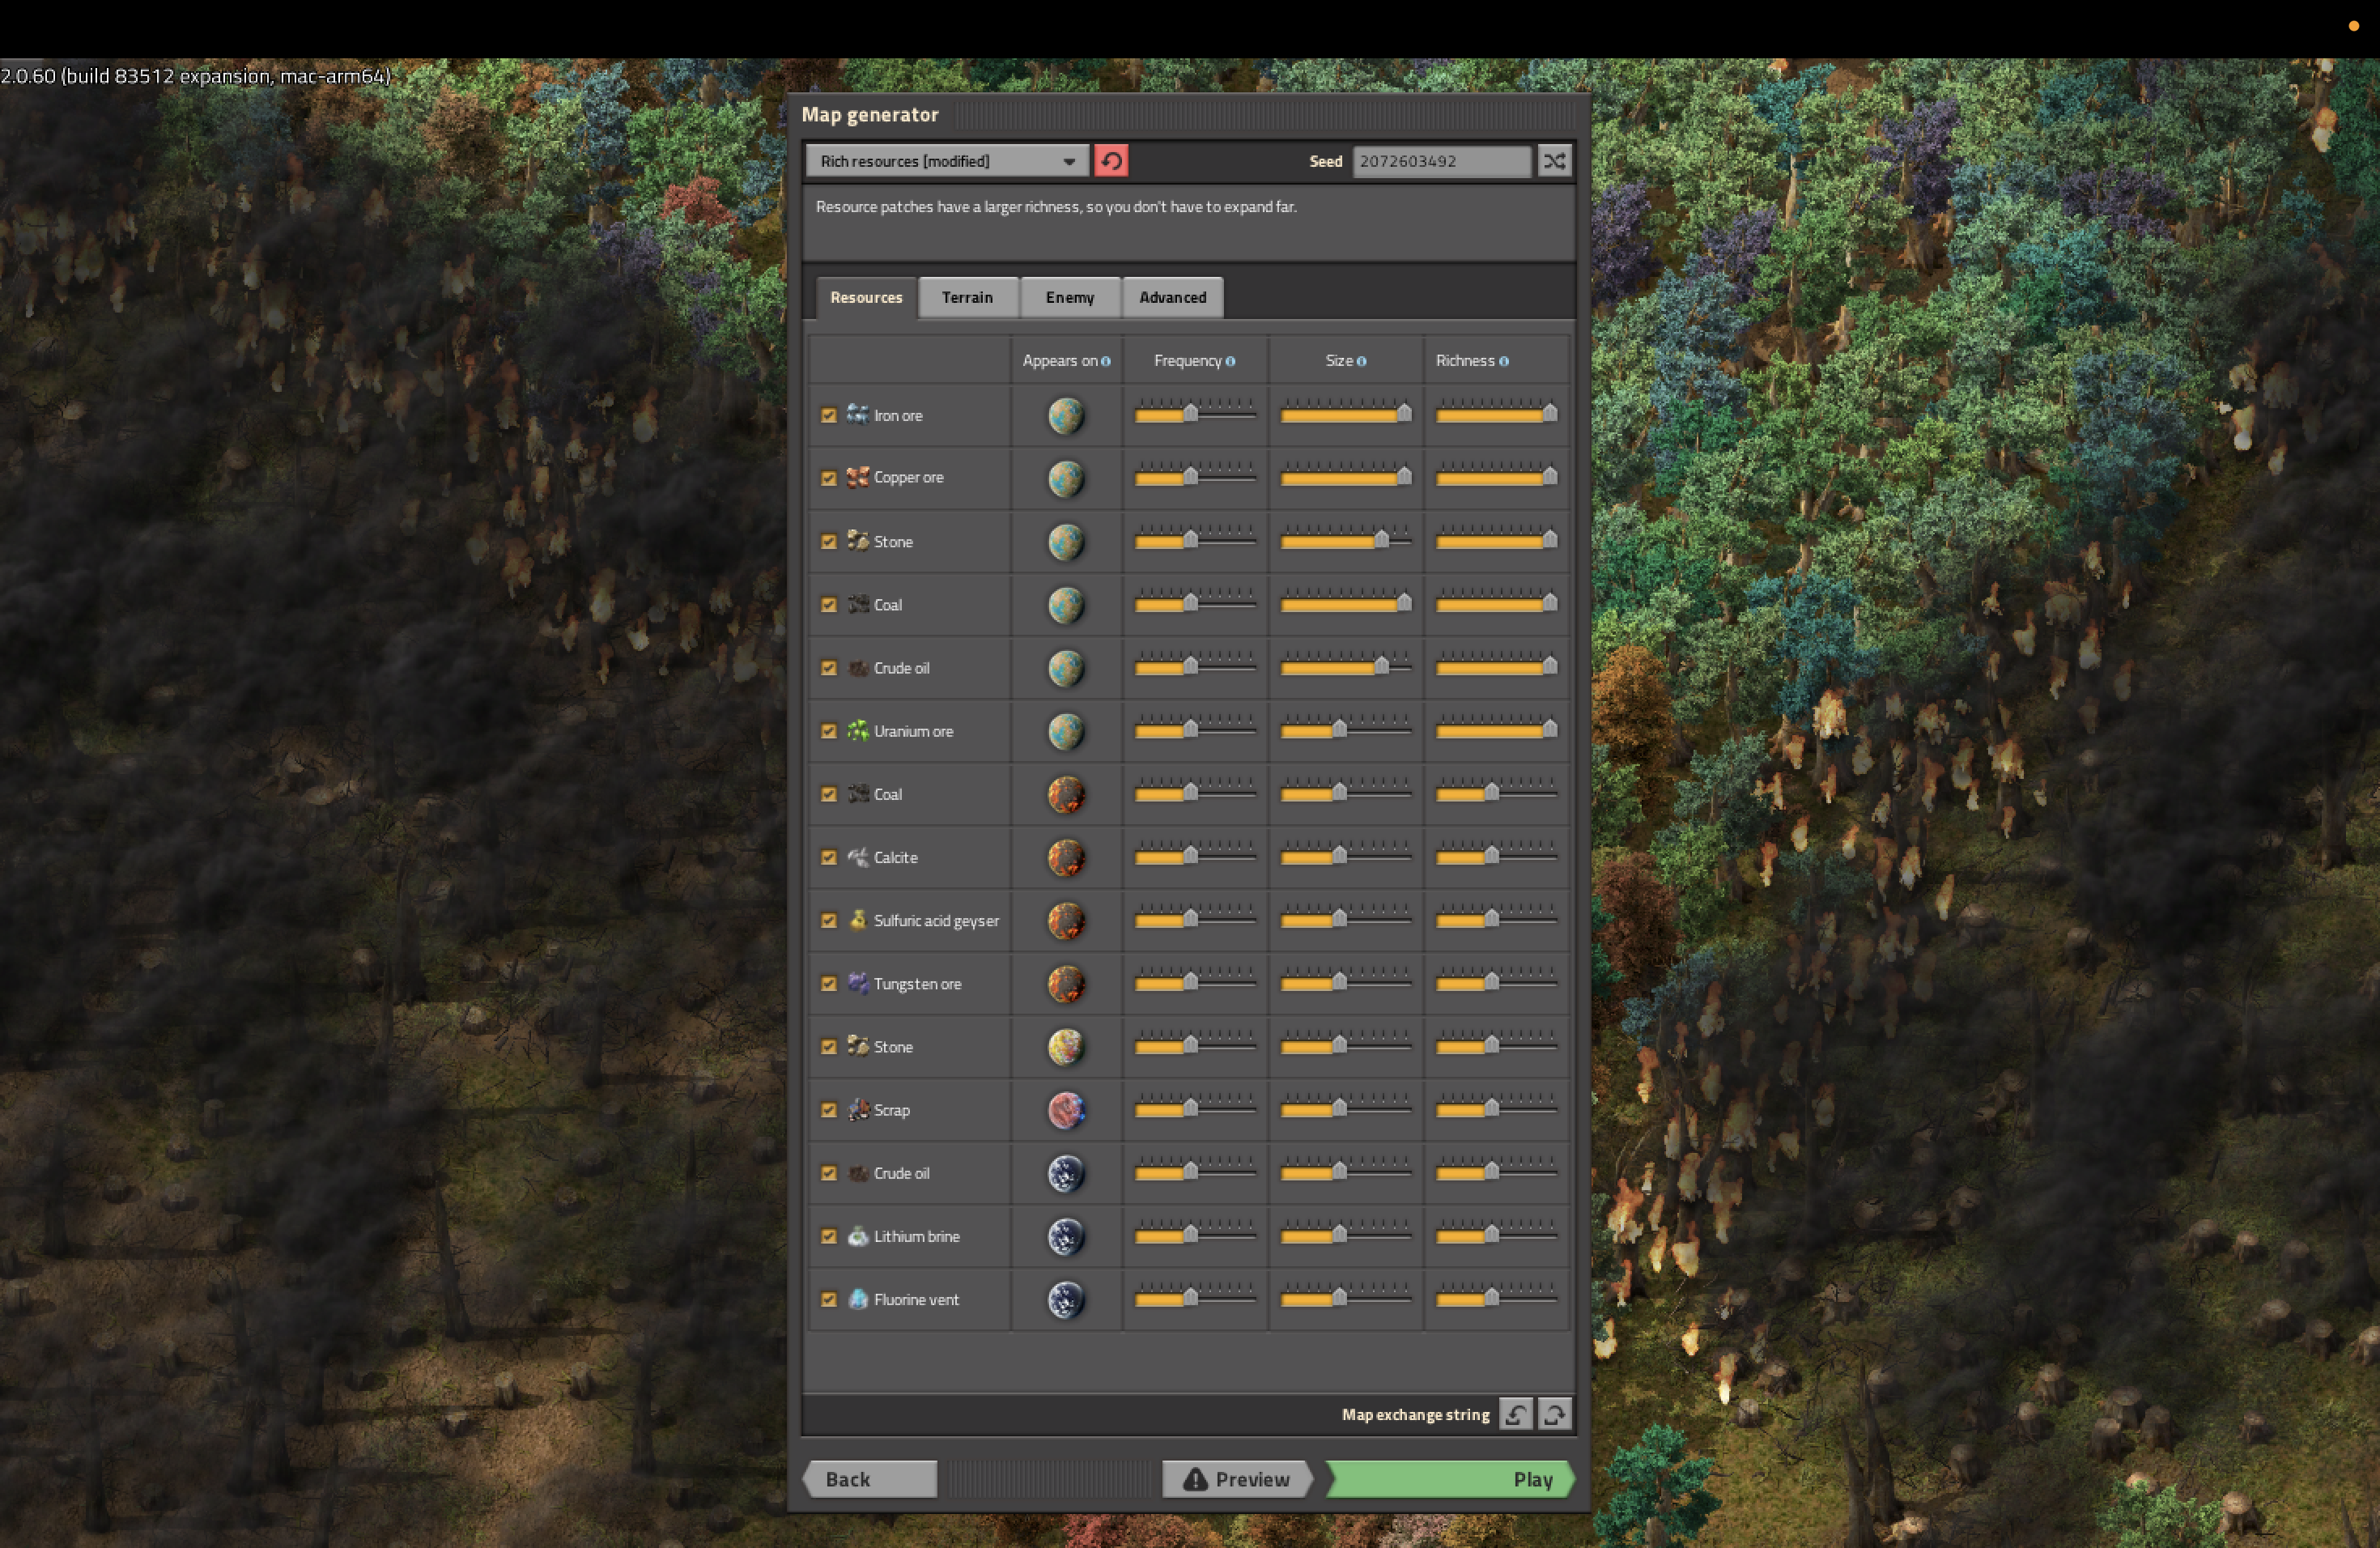Open the Rich resources preset dropdown
Viewport: 2380px width, 1548px height.
pyautogui.click(x=947, y=161)
